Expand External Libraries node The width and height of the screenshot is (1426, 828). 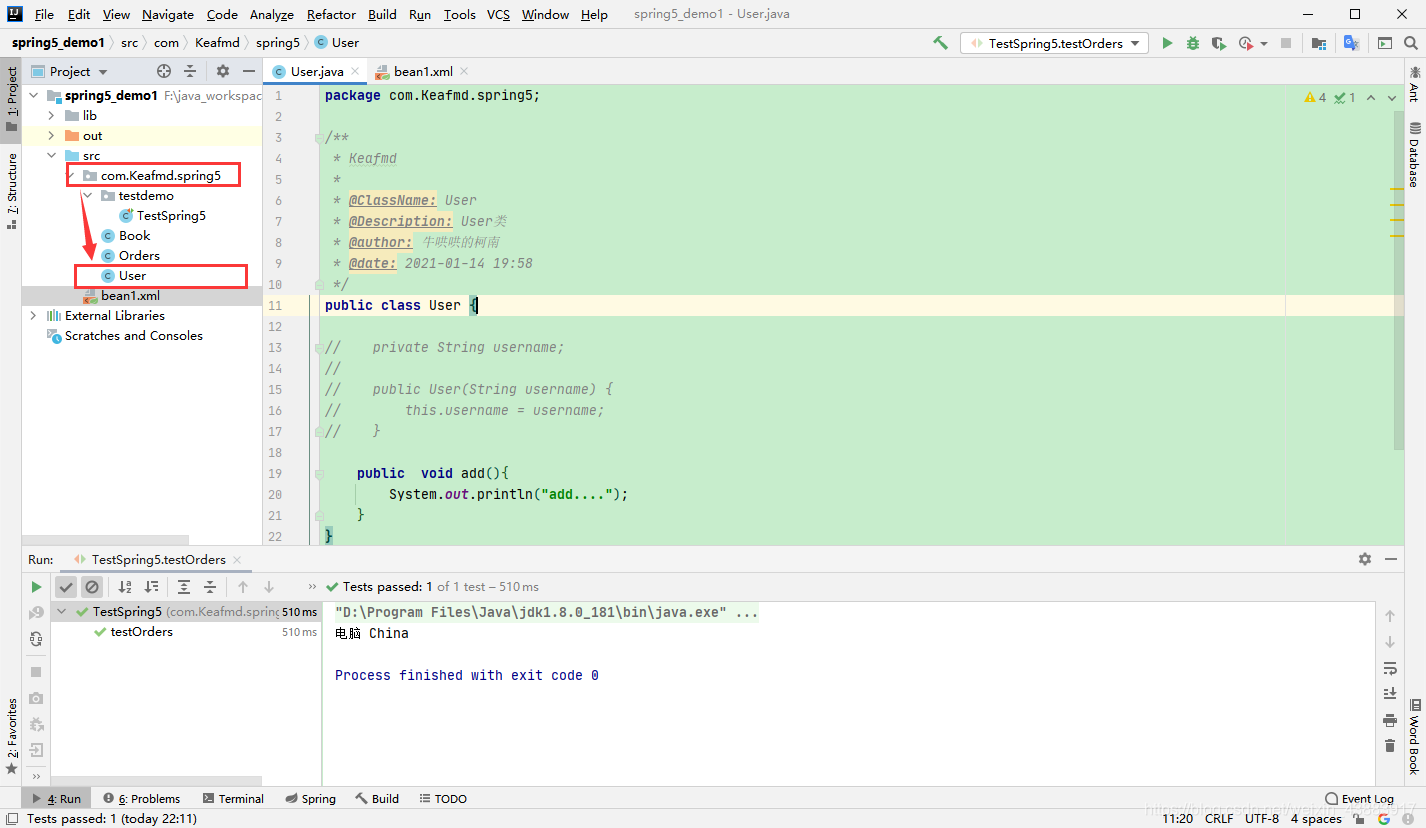pyautogui.click(x=33, y=316)
